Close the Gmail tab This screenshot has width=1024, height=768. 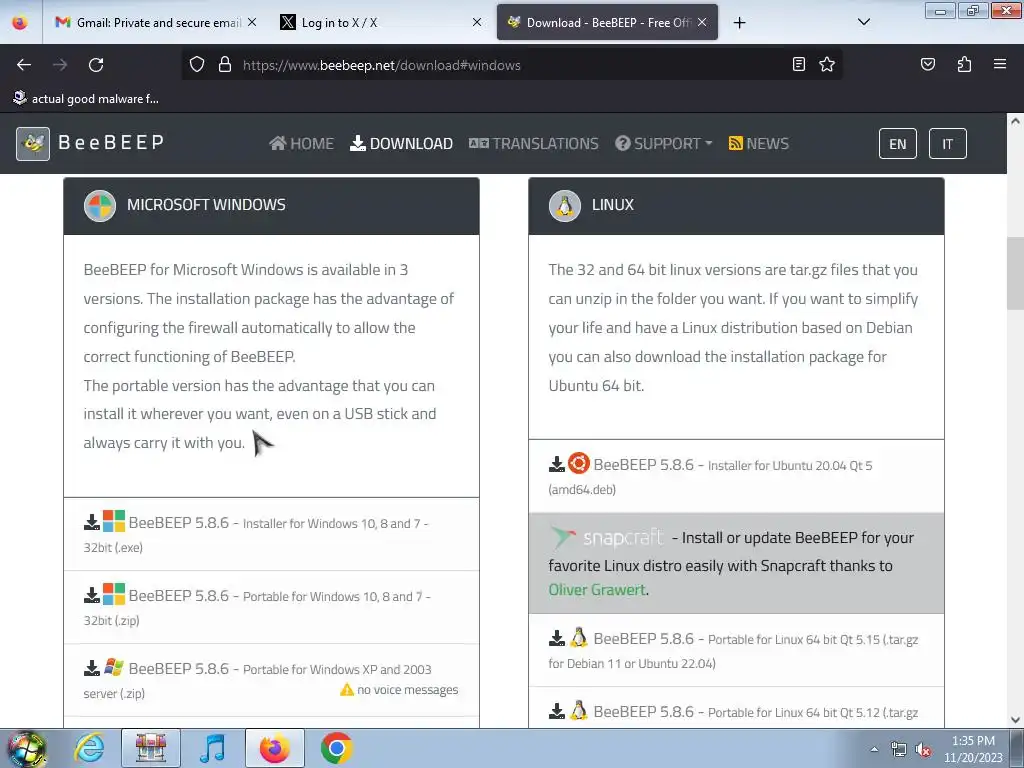(x=252, y=22)
